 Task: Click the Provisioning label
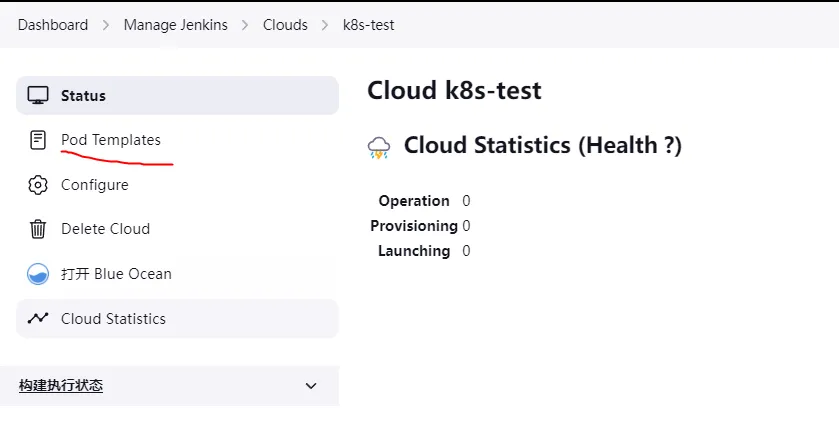[414, 226]
